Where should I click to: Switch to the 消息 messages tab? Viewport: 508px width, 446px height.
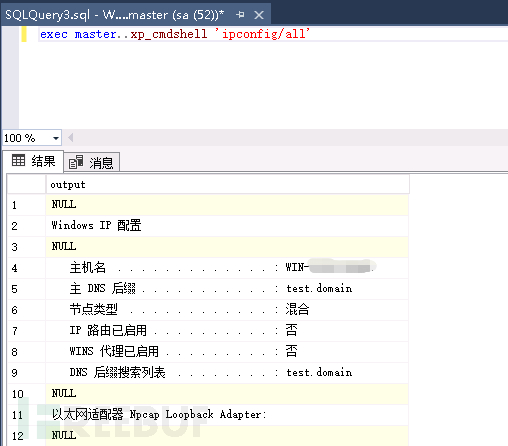[91, 163]
